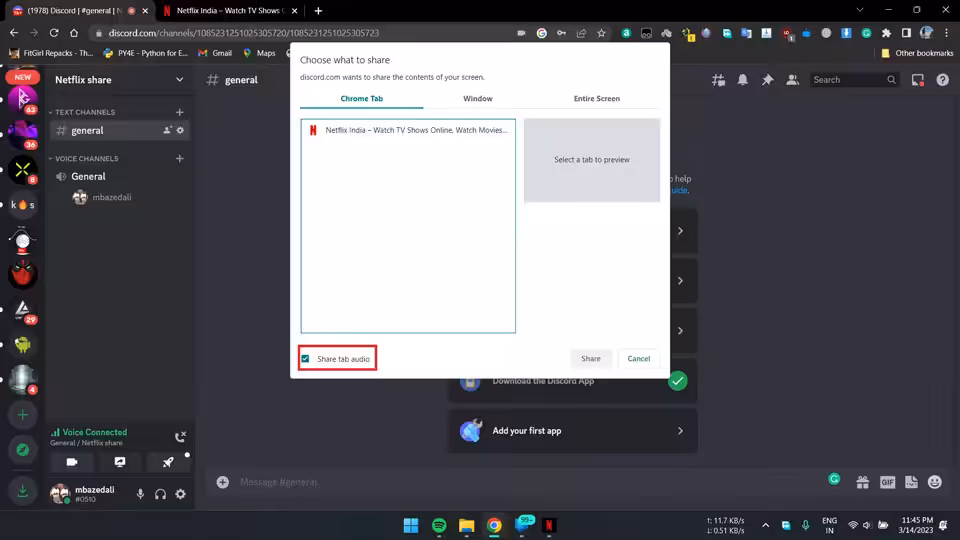Click the Discord address bar URL

244,33
